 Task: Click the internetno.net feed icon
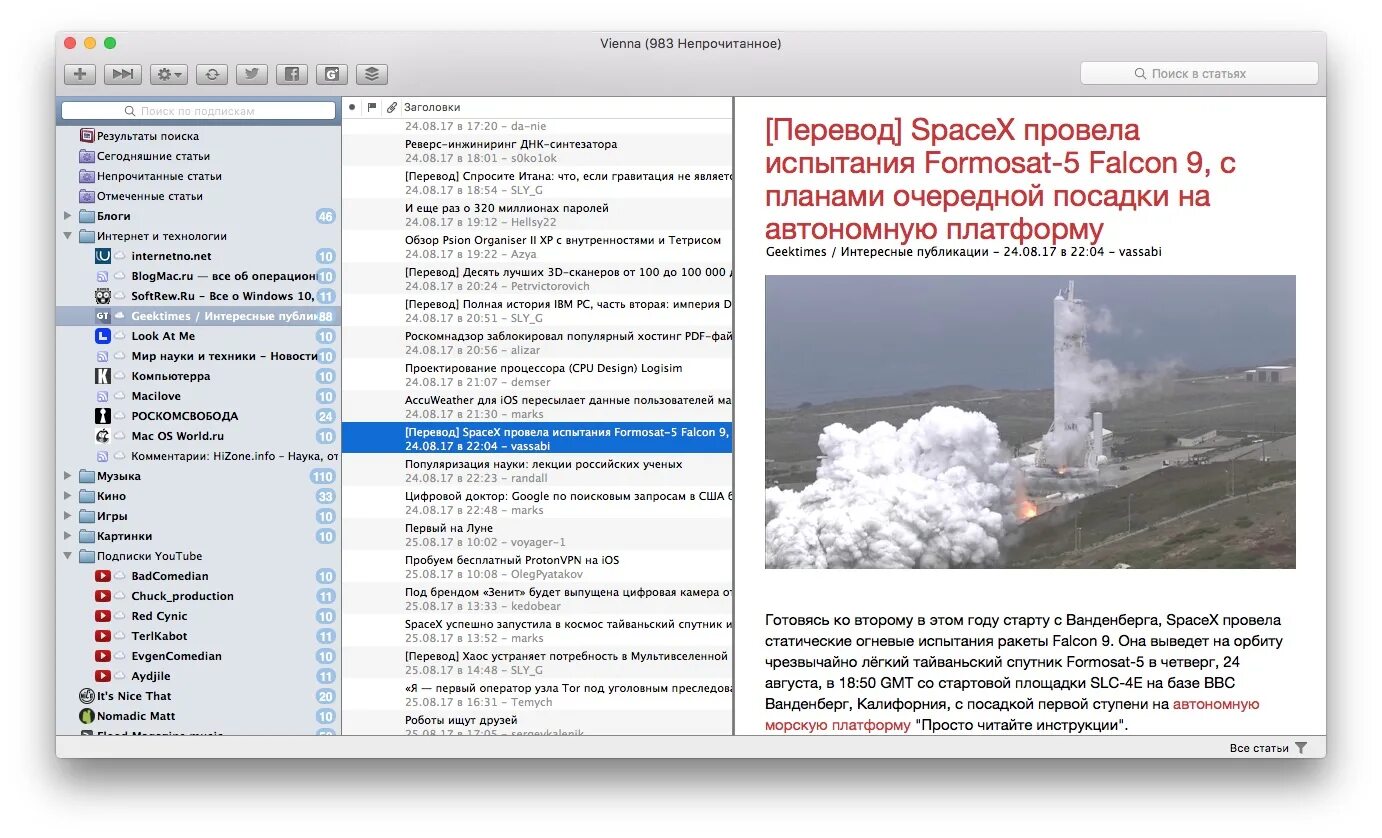tap(102, 256)
